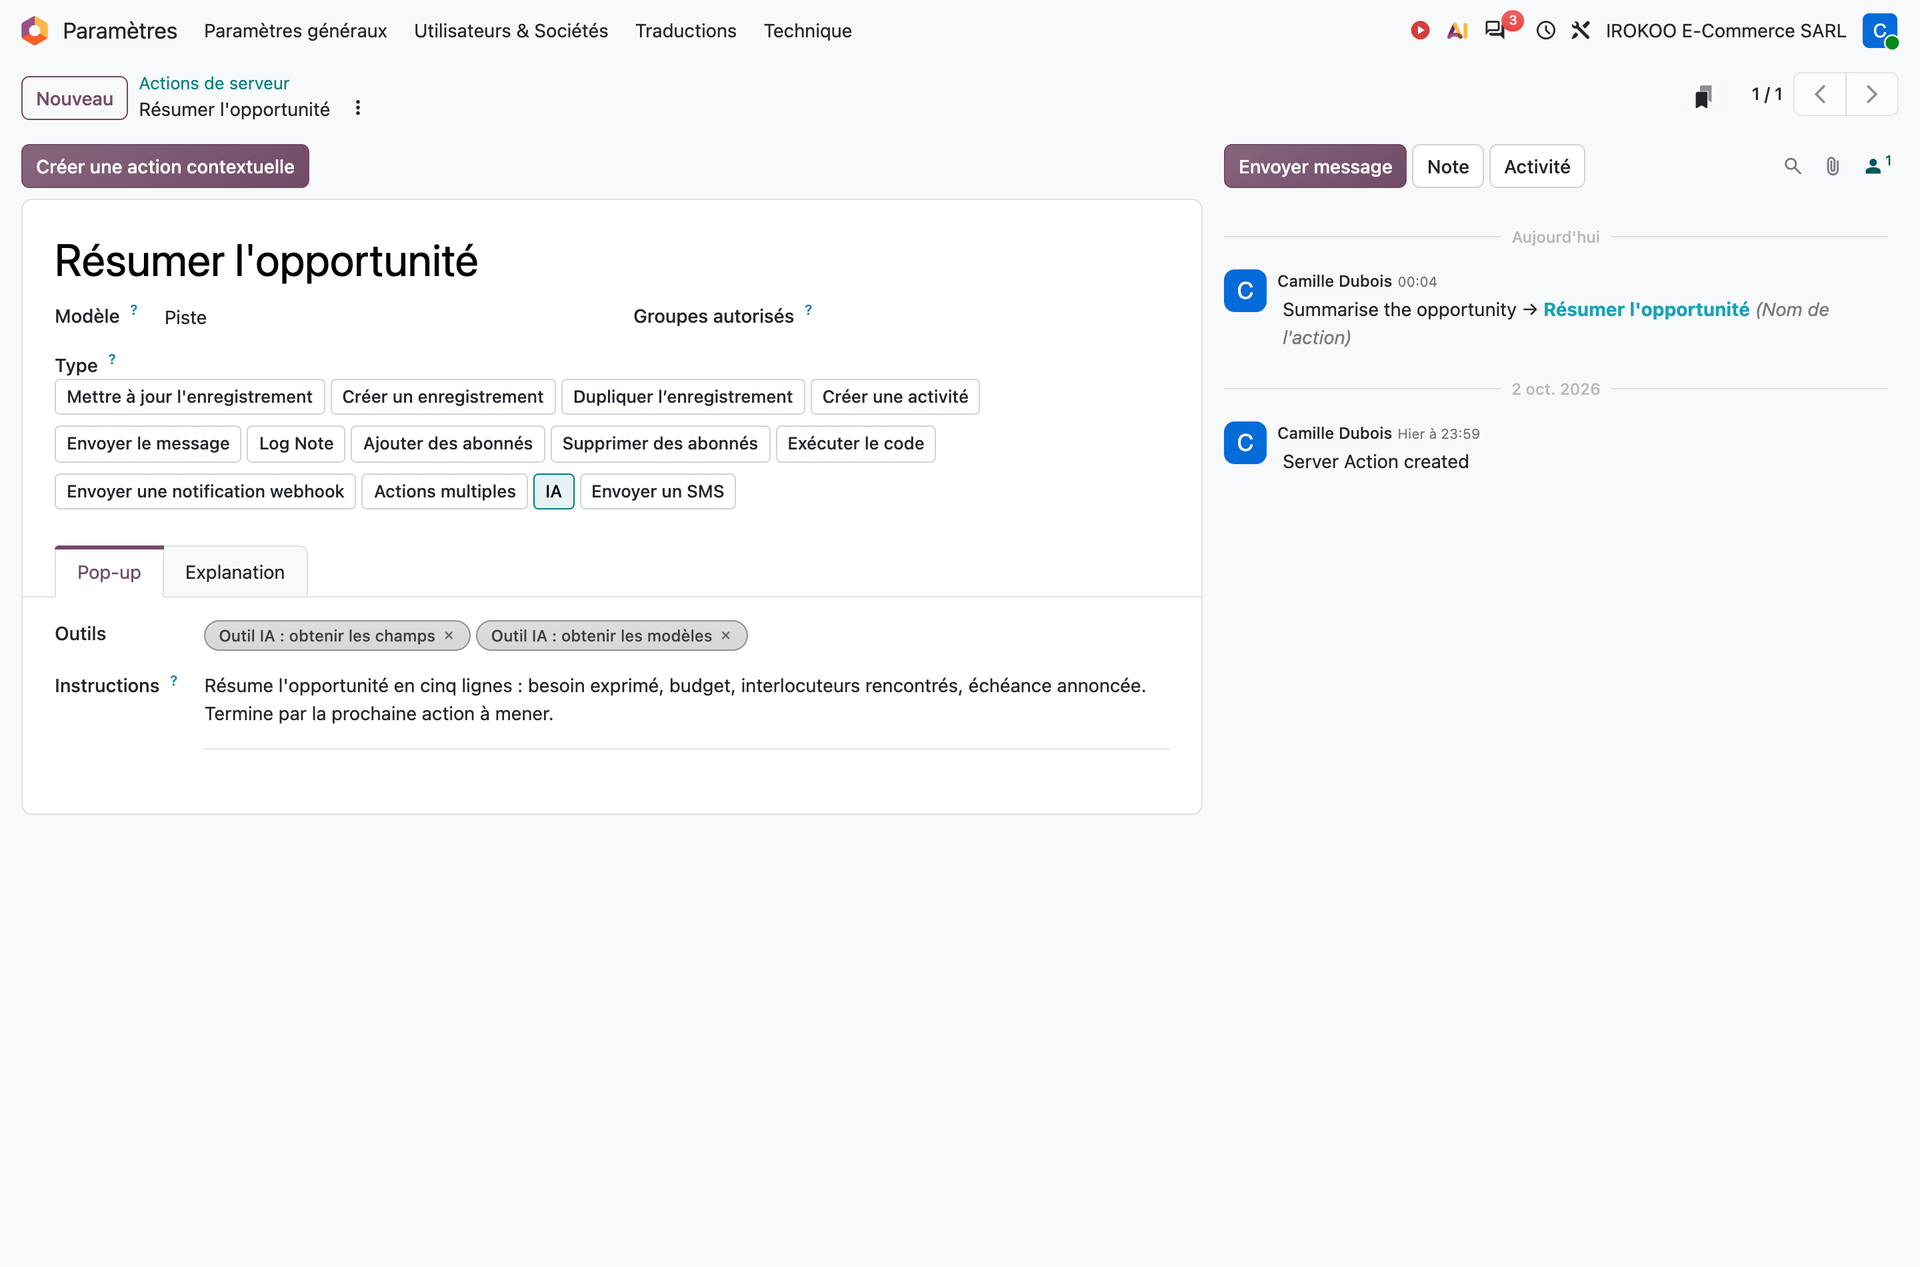Select type 'Log Note'
This screenshot has height=1267, width=1920.
coord(296,444)
